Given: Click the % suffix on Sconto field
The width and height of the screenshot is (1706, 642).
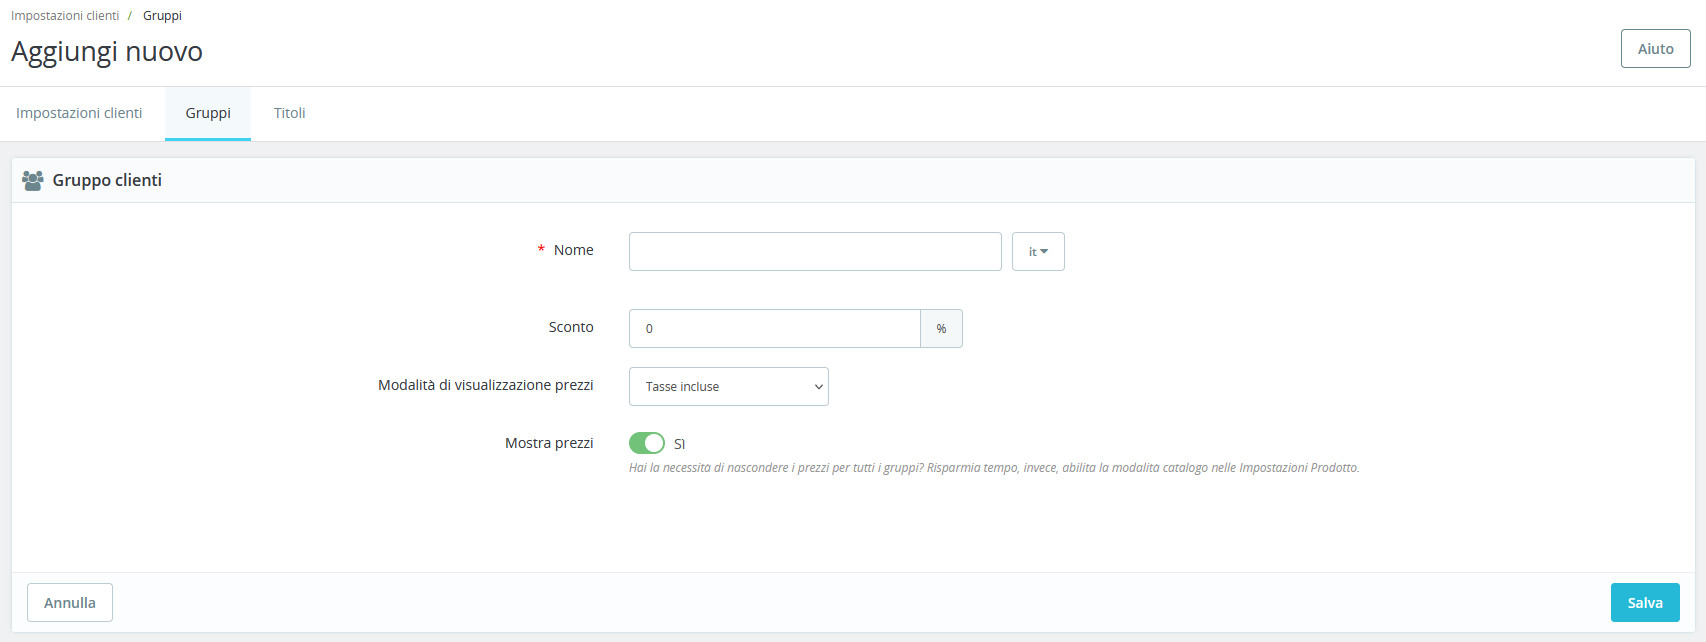Looking at the screenshot, I should [x=941, y=329].
